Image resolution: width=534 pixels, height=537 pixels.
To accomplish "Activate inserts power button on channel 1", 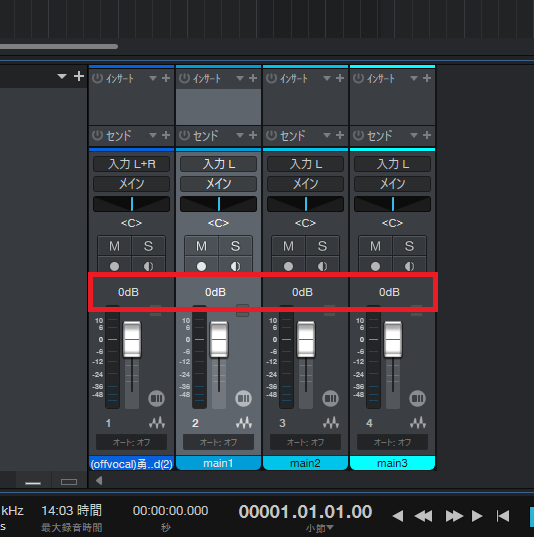I will (x=97, y=78).
